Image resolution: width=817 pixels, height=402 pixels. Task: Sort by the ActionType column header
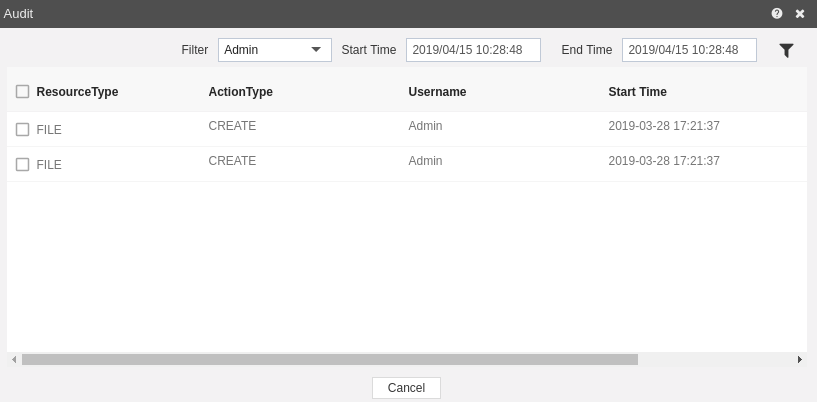point(240,92)
